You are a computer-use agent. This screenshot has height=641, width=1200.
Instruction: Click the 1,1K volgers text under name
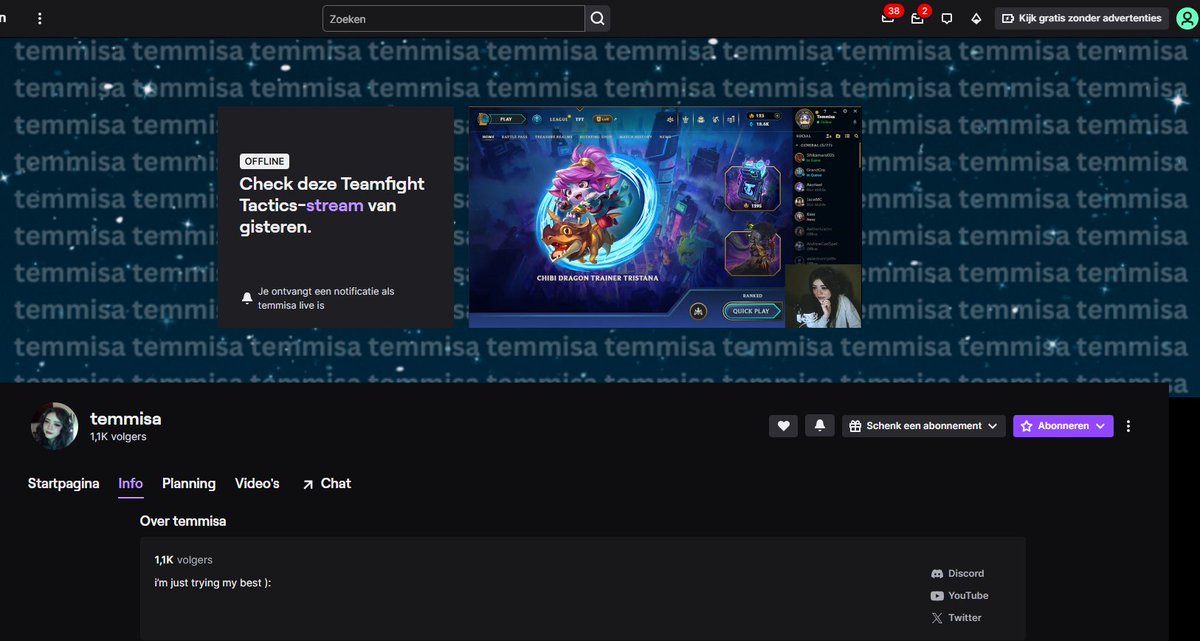pyautogui.click(x=118, y=437)
